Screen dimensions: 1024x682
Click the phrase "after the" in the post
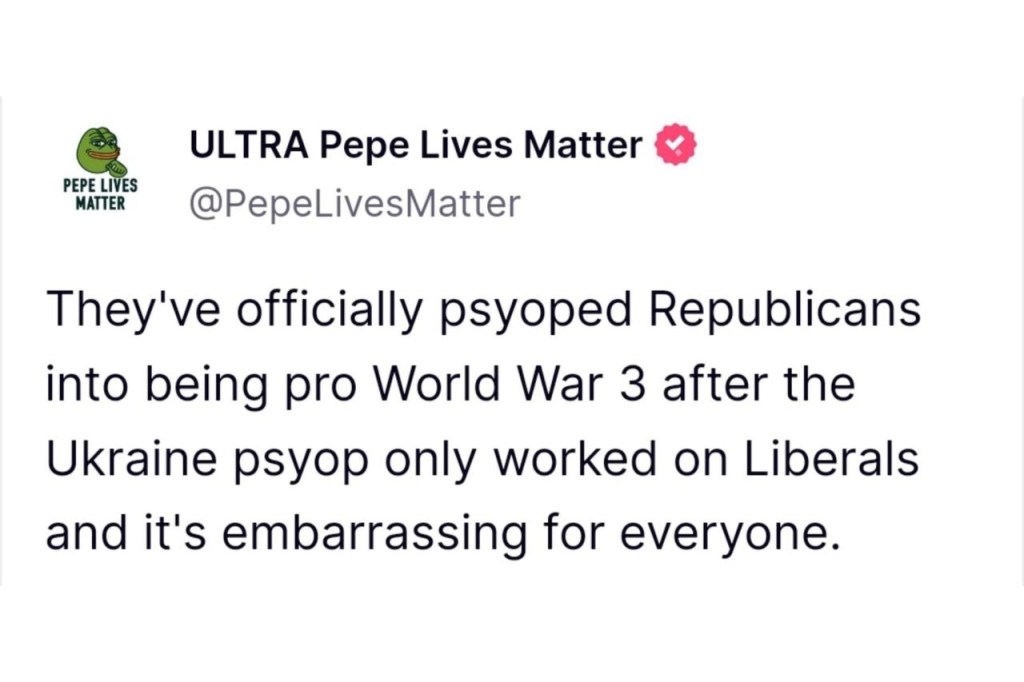pos(760,385)
